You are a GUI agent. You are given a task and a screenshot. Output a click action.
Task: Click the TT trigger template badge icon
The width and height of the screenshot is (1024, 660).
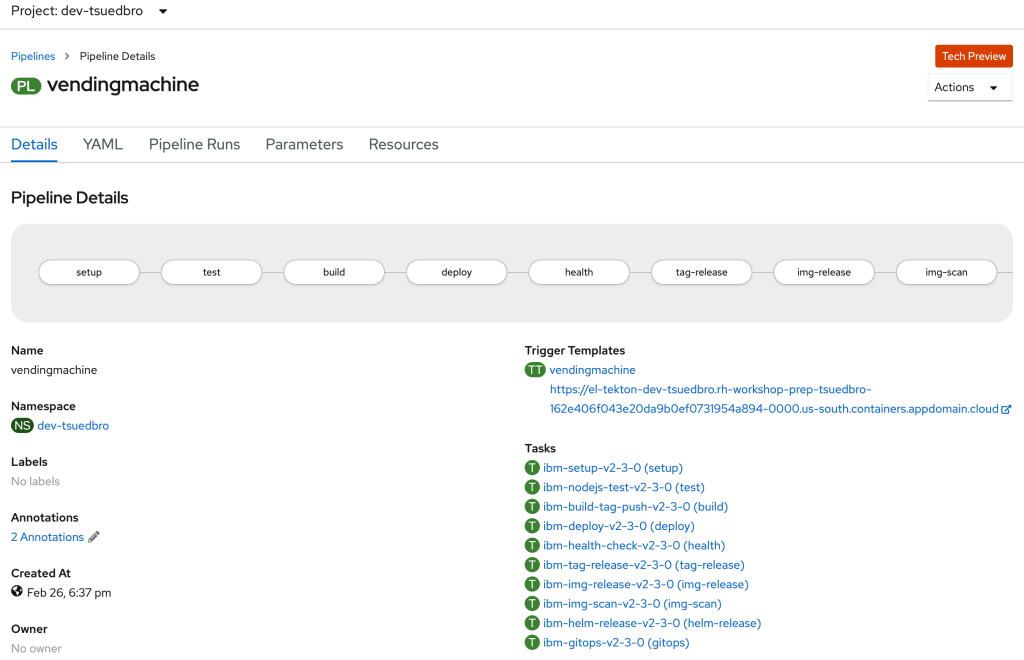535,370
